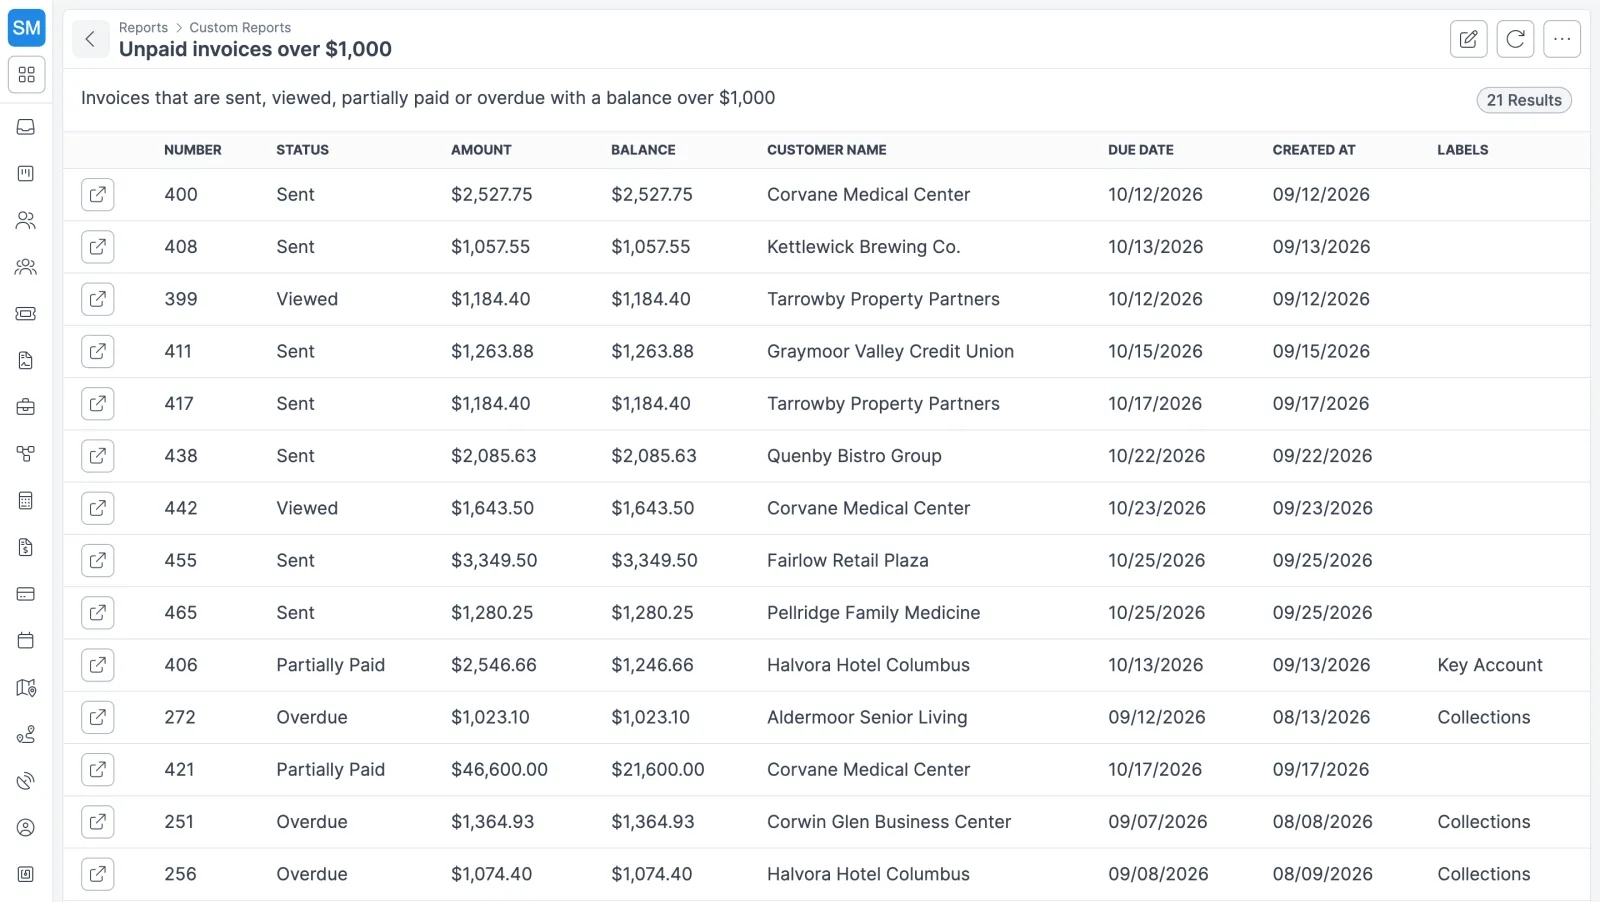Open invoice 256 via its link icon

(98, 873)
